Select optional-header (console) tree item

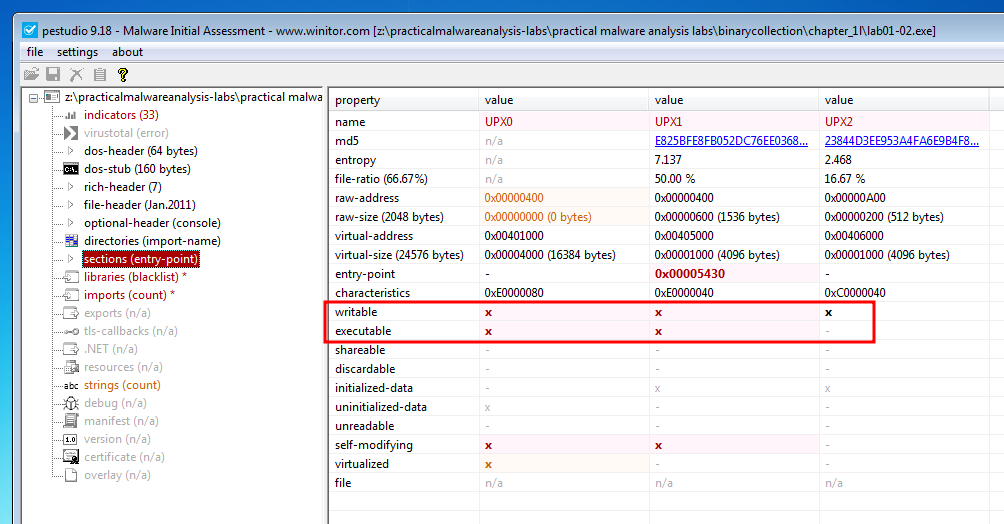[x=152, y=223]
